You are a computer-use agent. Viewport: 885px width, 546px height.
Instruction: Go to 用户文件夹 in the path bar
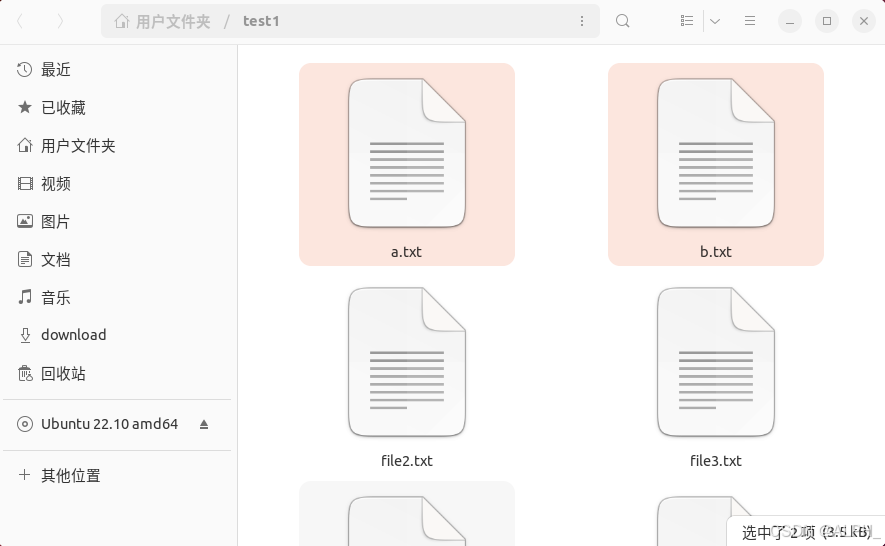[x=173, y=21]
